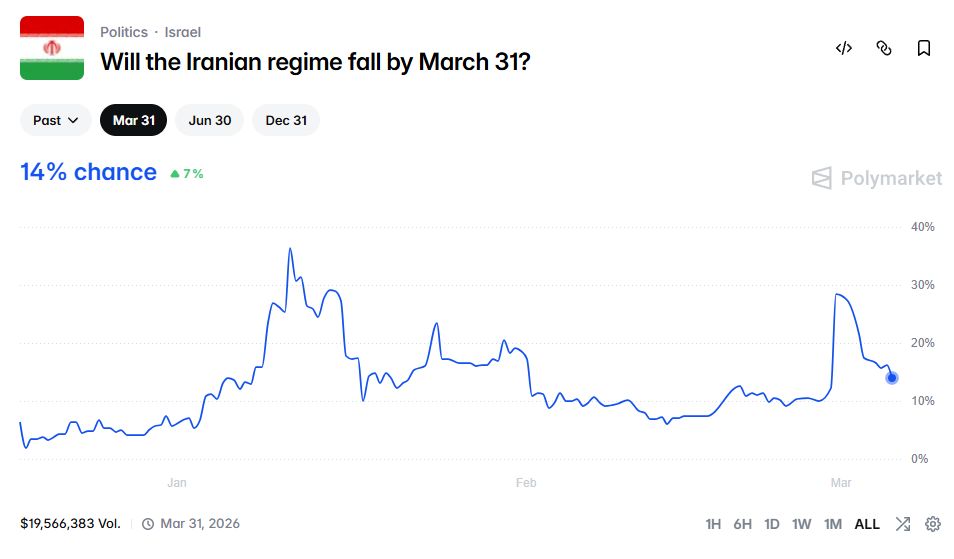Switch to the Jun 30 tab

[x=210, y=120]
